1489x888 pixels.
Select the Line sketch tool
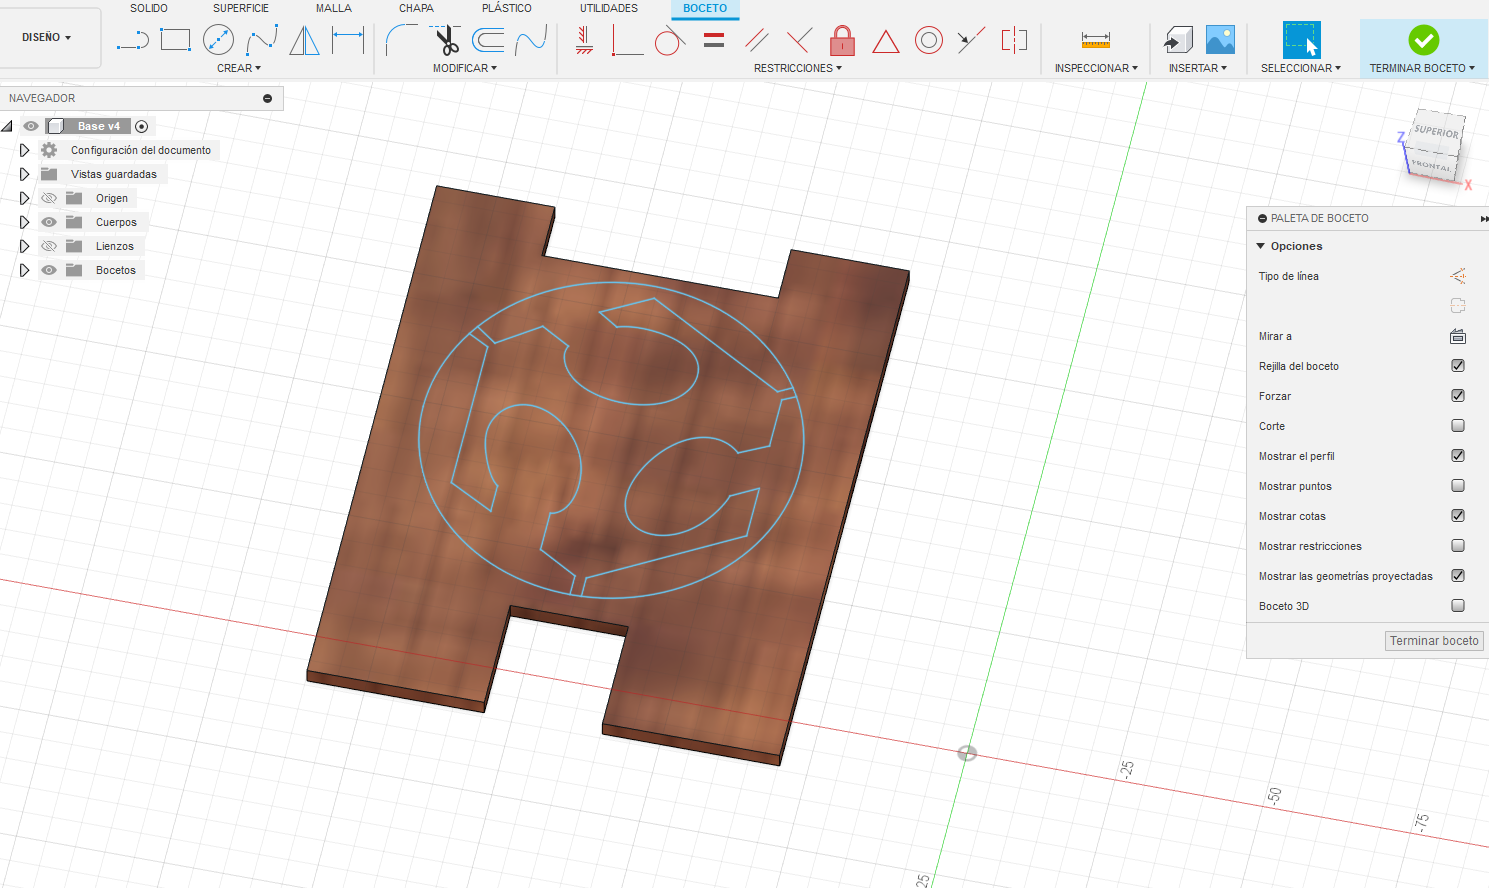click(133, 40)
